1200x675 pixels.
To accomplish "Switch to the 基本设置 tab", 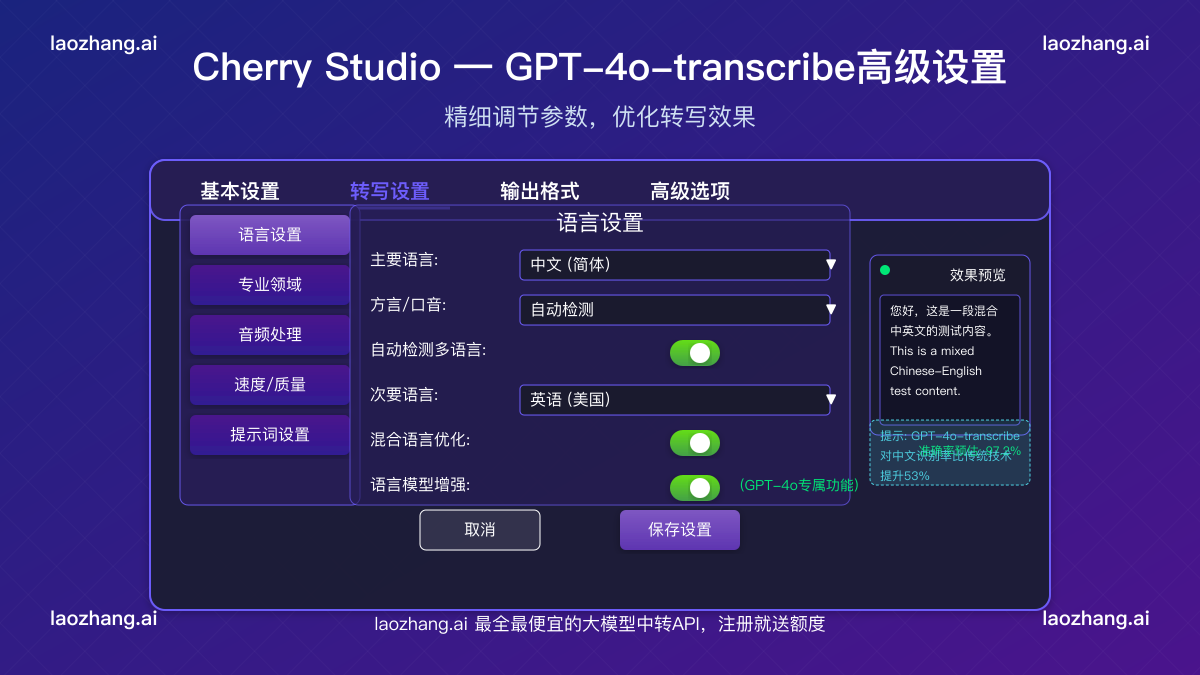I will (240, 191).
